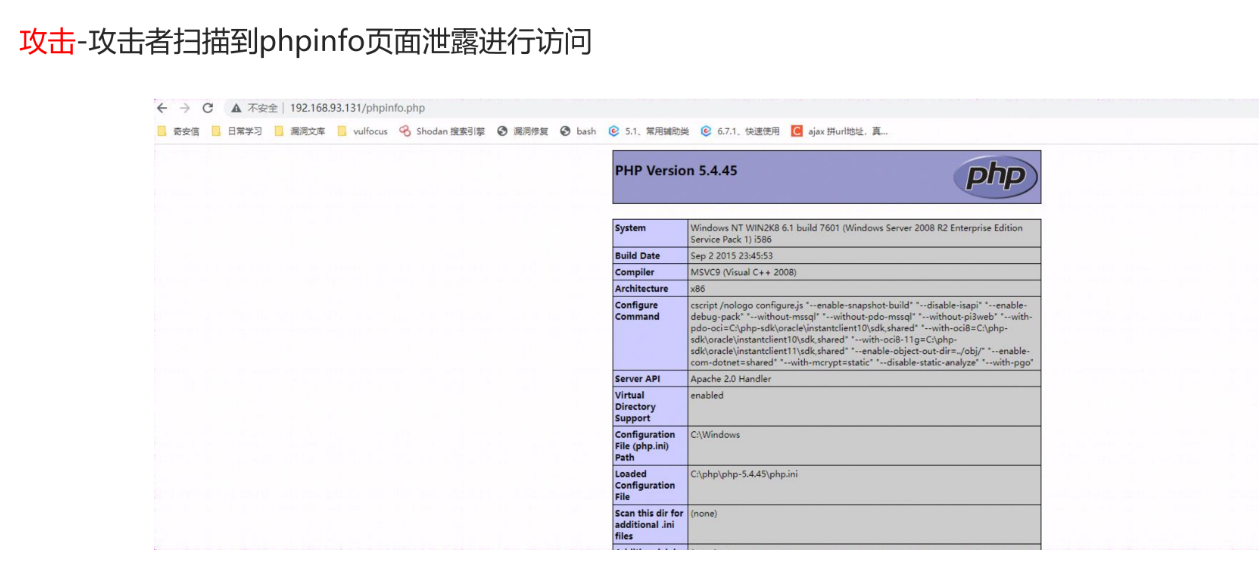Open the Shodan 搜索引擎 bookmark
1259x581 pixels.
point(442,131)
